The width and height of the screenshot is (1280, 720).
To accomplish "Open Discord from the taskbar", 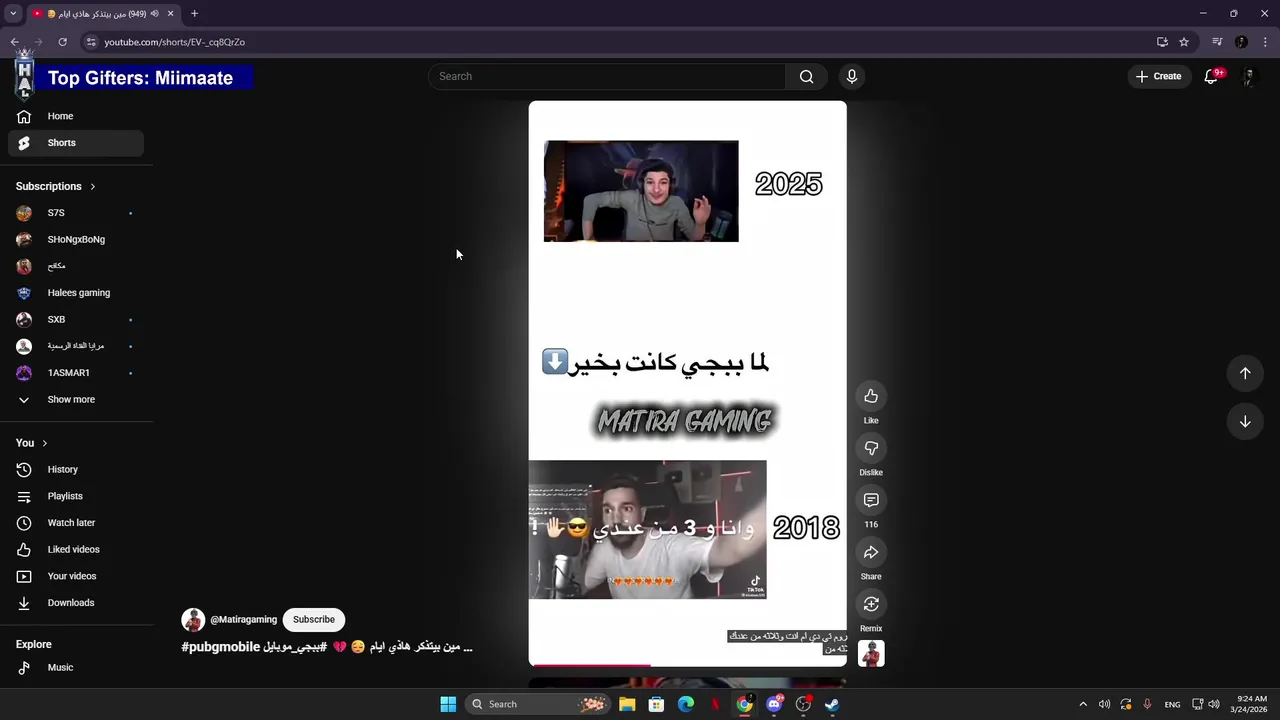I will (774, 704).
